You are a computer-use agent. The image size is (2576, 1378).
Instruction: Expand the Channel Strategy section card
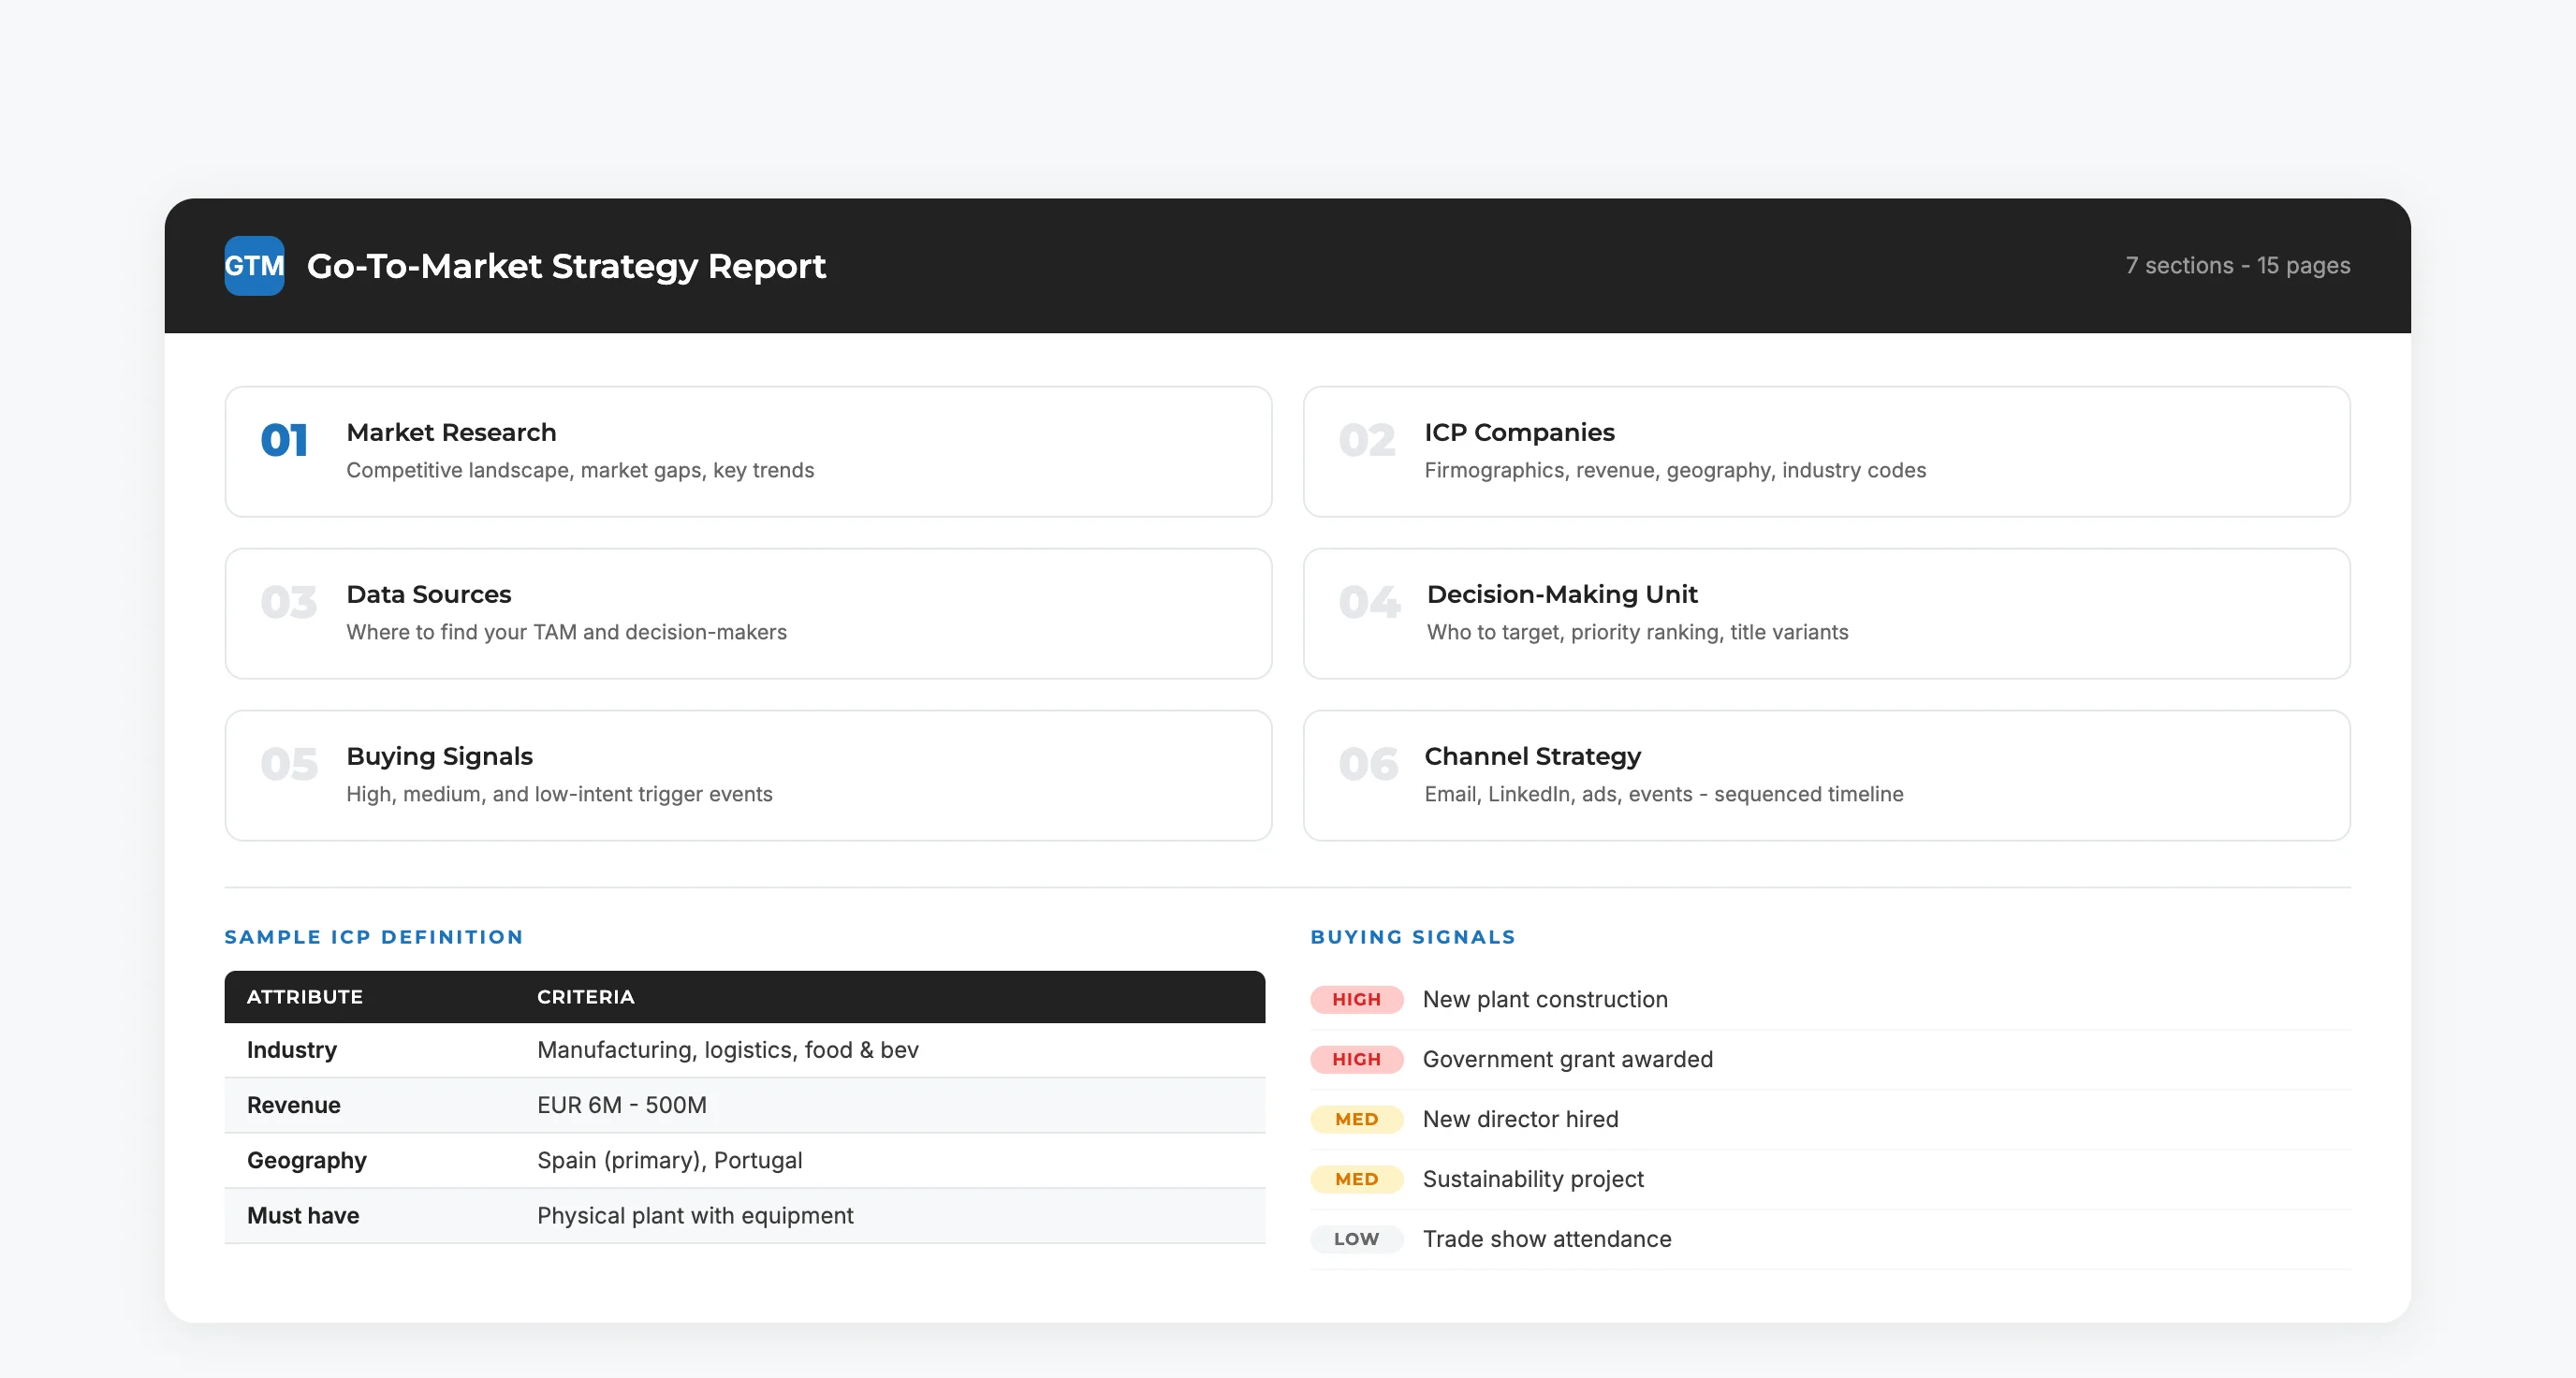pos(1826,774)
